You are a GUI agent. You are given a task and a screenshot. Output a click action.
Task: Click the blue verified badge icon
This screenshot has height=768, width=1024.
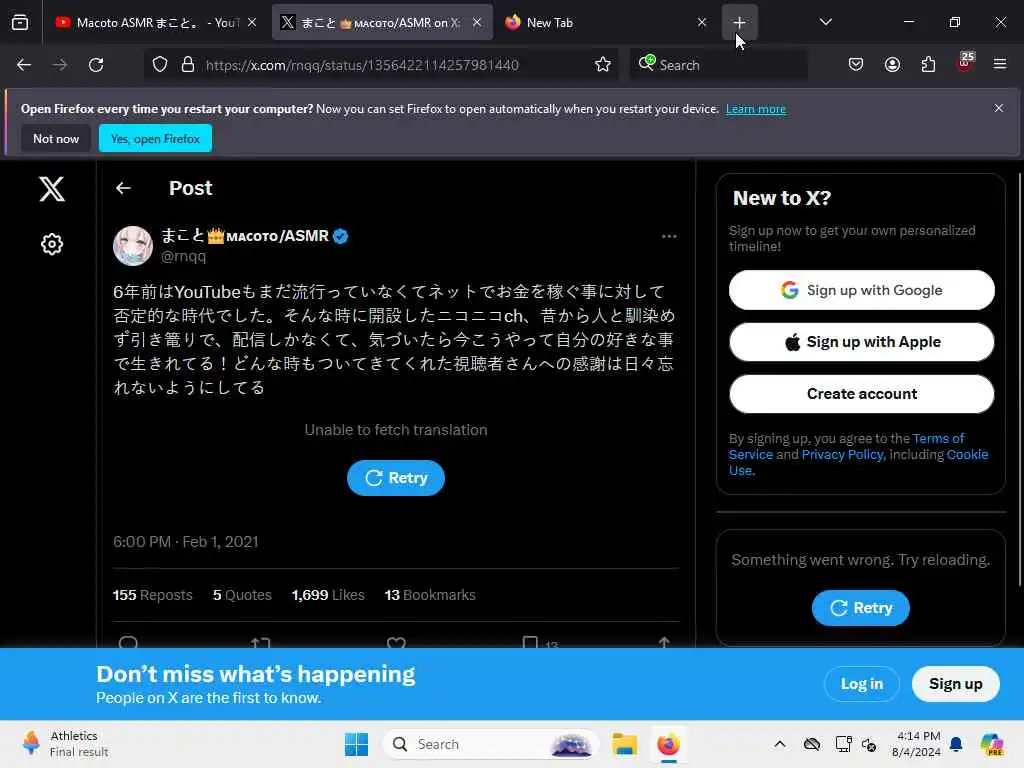[340, 236]
